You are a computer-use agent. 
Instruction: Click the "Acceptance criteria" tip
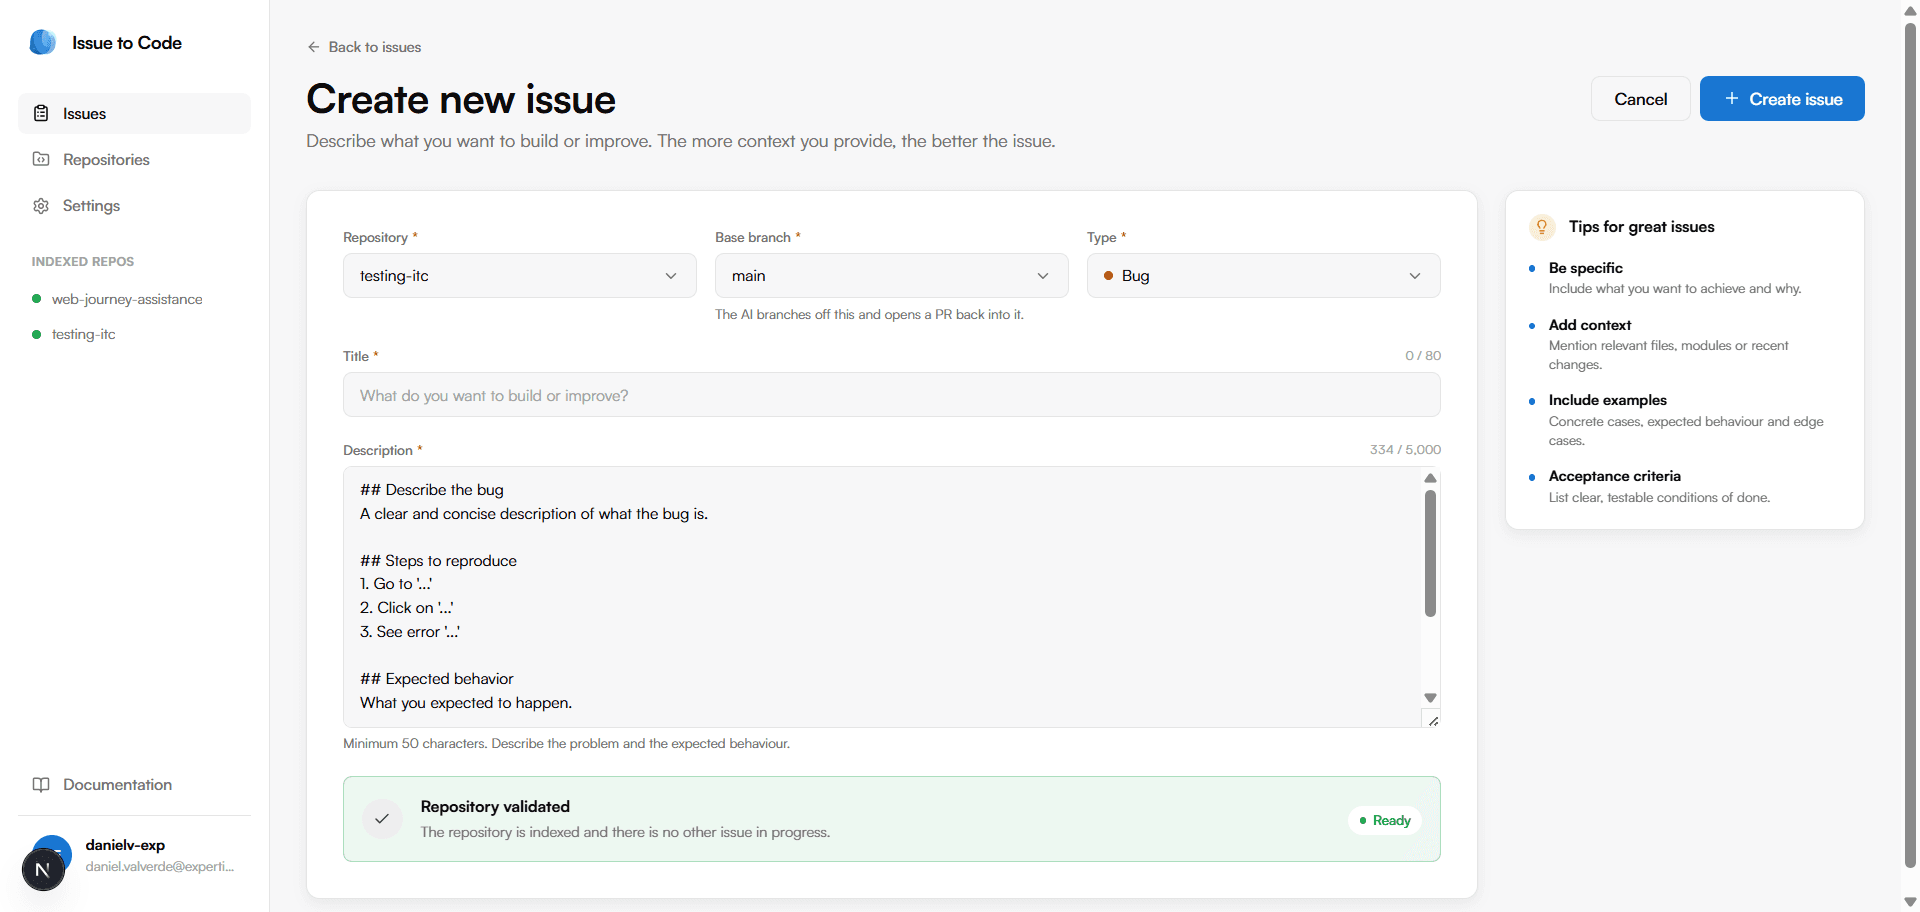(x=1614, y=476)
